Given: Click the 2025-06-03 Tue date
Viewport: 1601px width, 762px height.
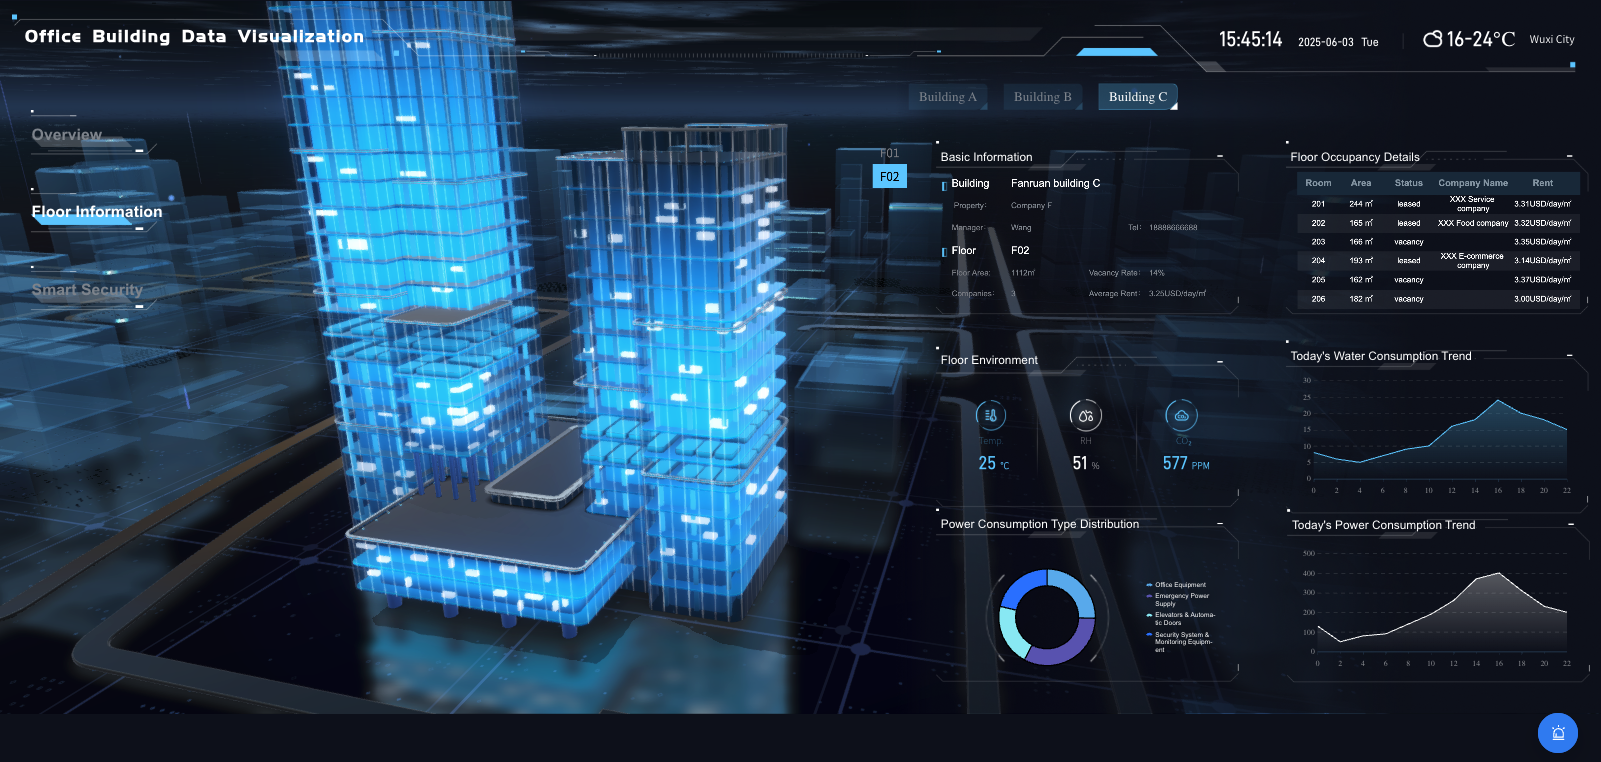Looking at the screenshot, I should pyautogui.click(x=1338, y=42).
